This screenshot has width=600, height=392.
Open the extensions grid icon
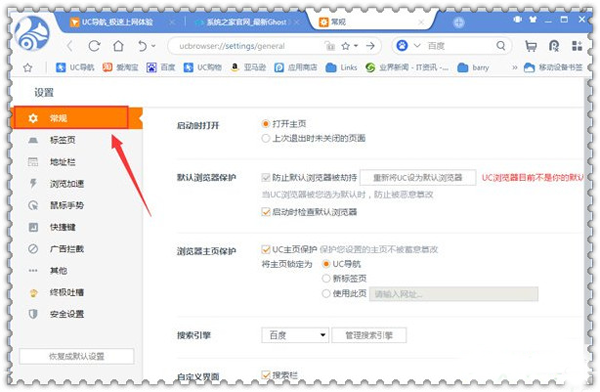pyautogui.click(x=577, y=46)
